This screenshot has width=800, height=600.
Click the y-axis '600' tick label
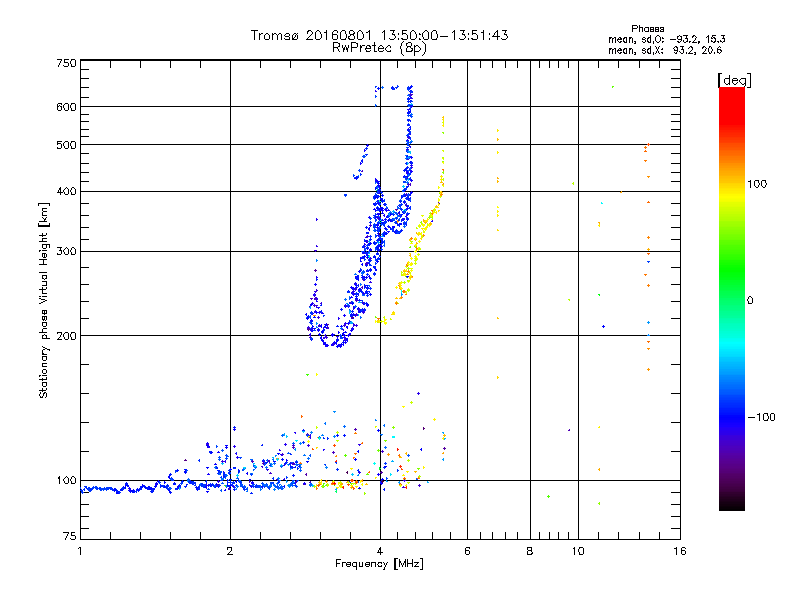pyautogui.click(x=66, y=107)
